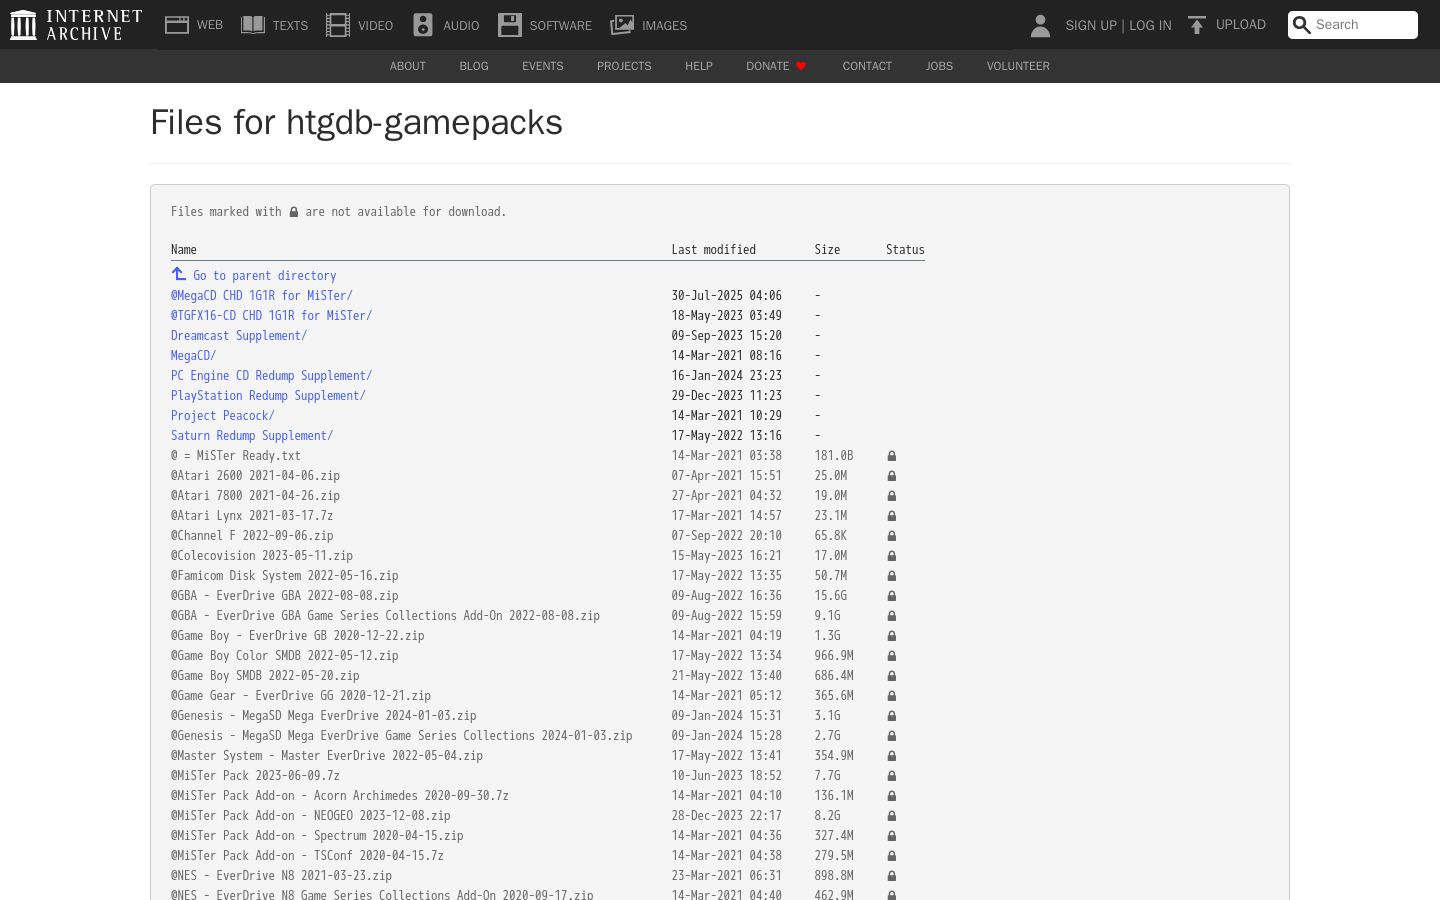Click lock icon for @Atari Lynx 7z
This screenshot has height=900, width=1440.
pyautogui.click(x=892, y=516)
